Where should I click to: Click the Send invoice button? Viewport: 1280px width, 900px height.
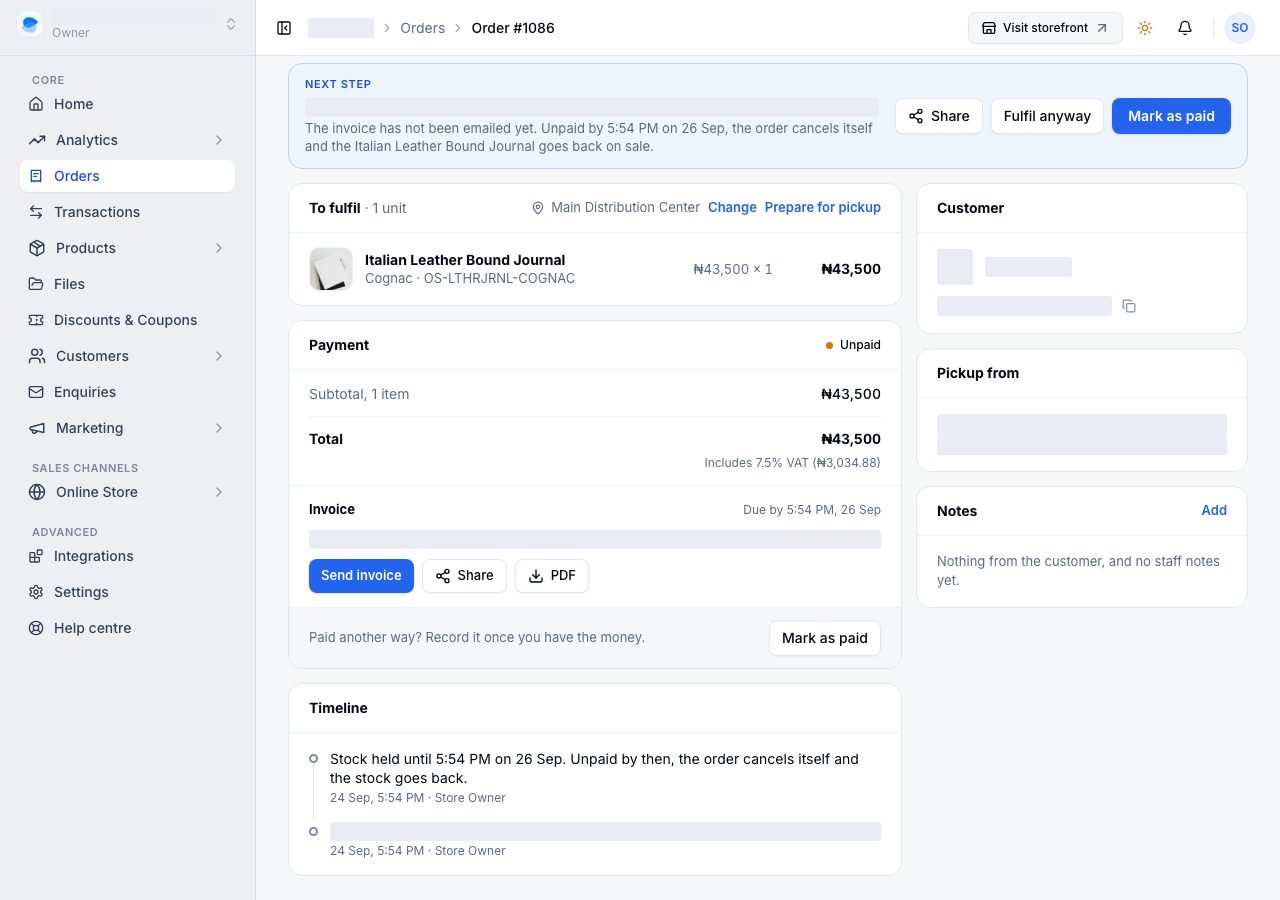[x=361, y=576]
